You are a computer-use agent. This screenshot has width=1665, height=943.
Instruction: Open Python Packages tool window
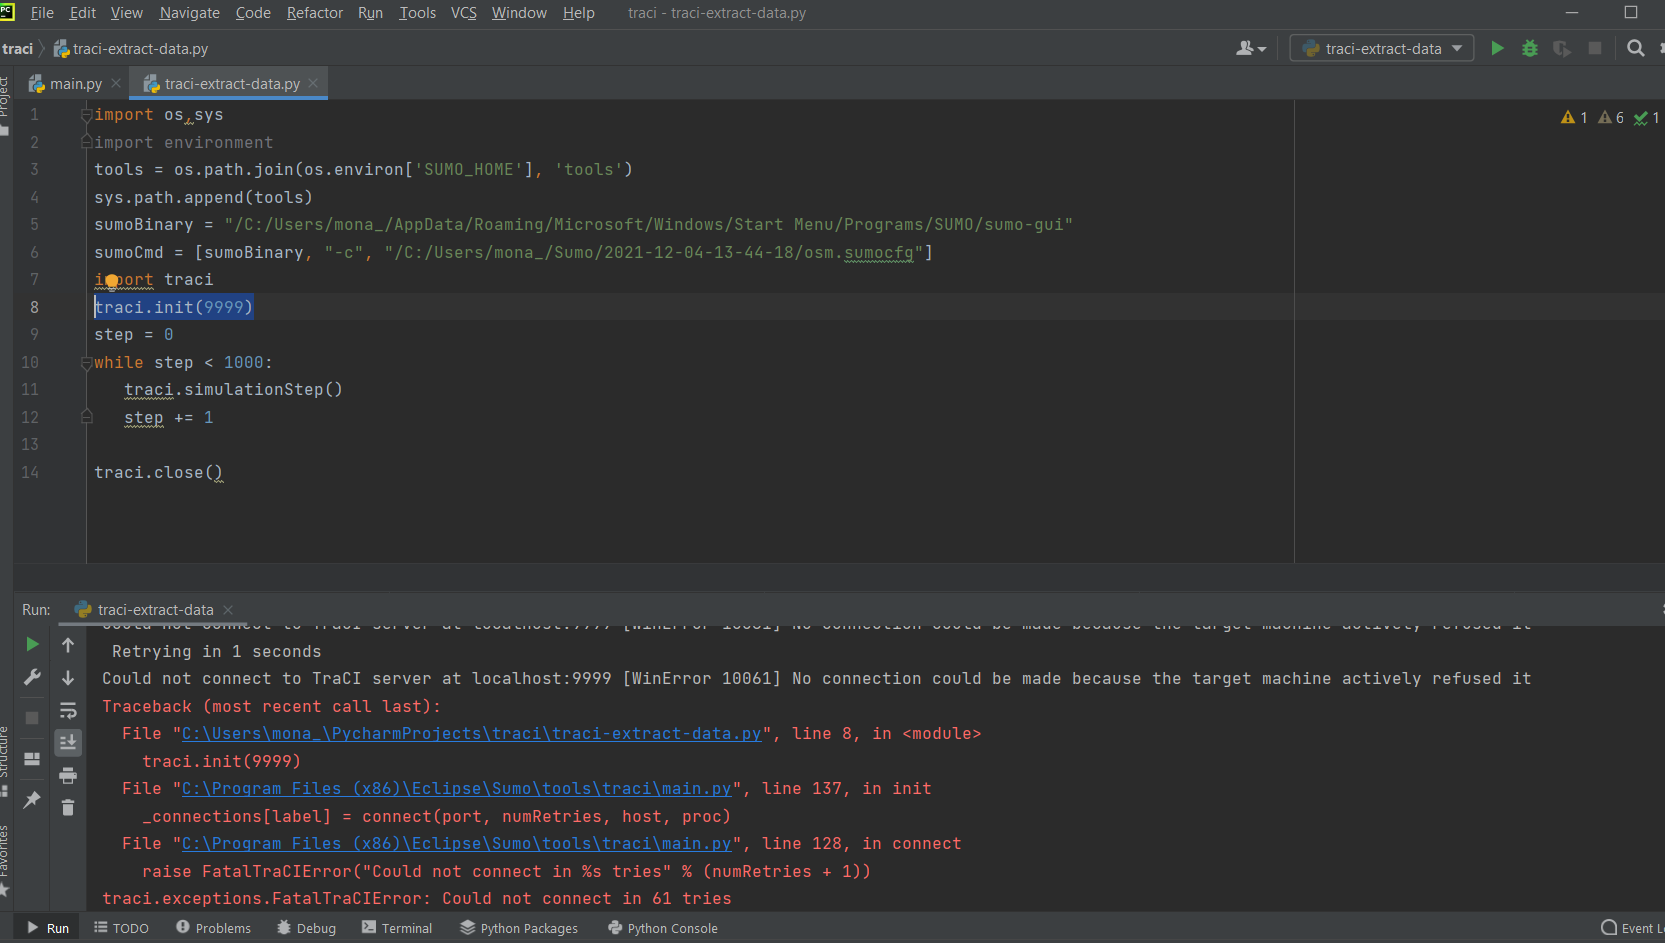click(519, 928)
